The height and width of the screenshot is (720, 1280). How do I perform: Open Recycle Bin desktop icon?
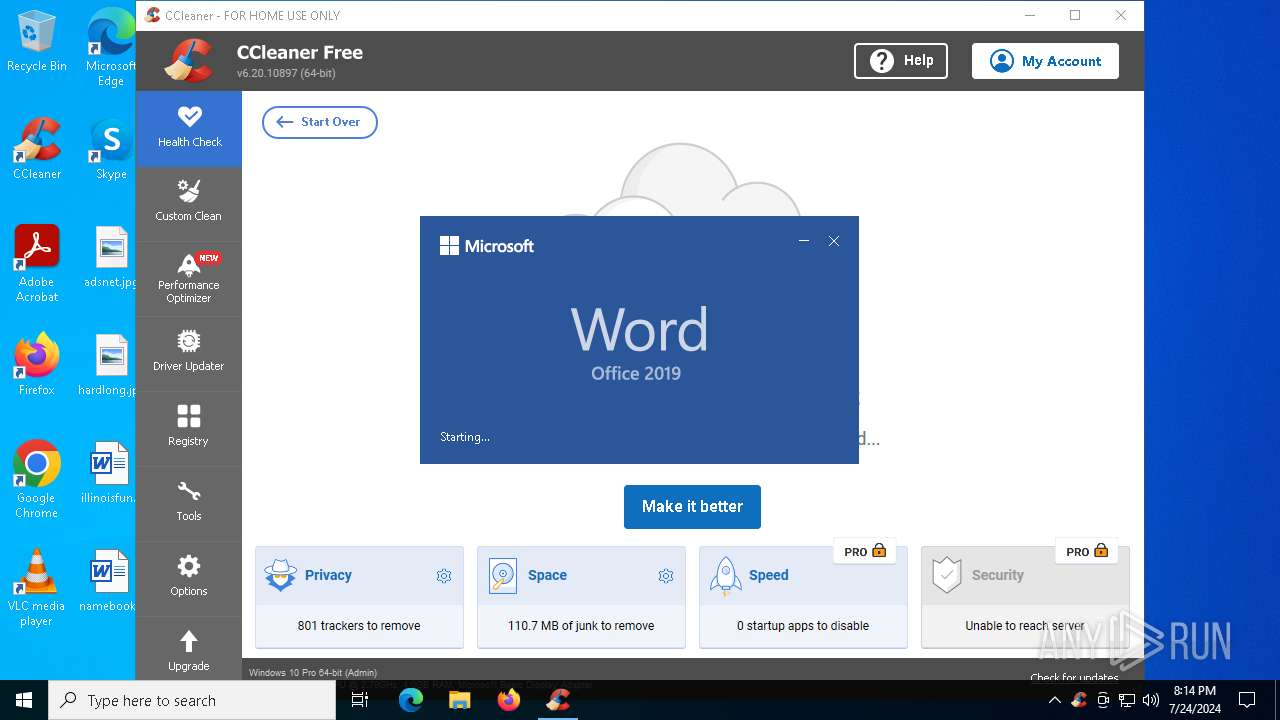(37, 41)
